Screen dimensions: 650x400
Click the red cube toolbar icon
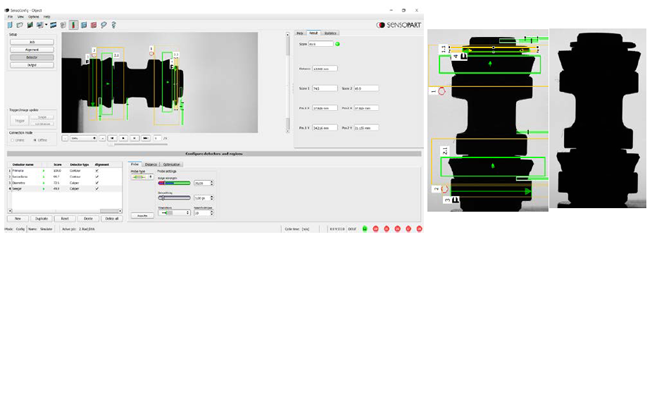pos(94,25)
